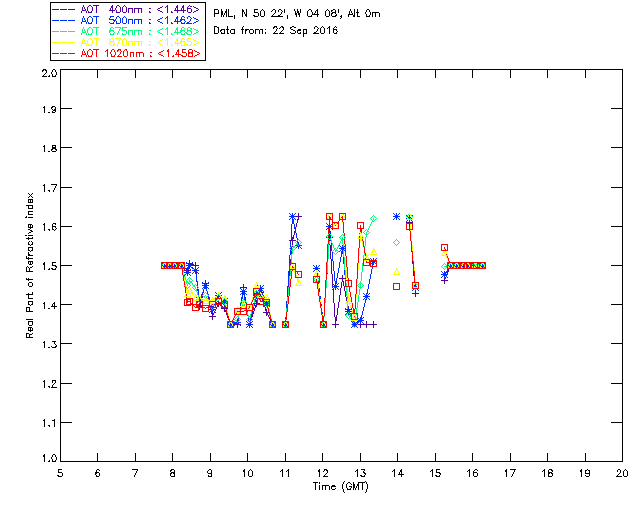Click y-axis tick label 1.8
This screenshot has height=512, width=640.
49,148
